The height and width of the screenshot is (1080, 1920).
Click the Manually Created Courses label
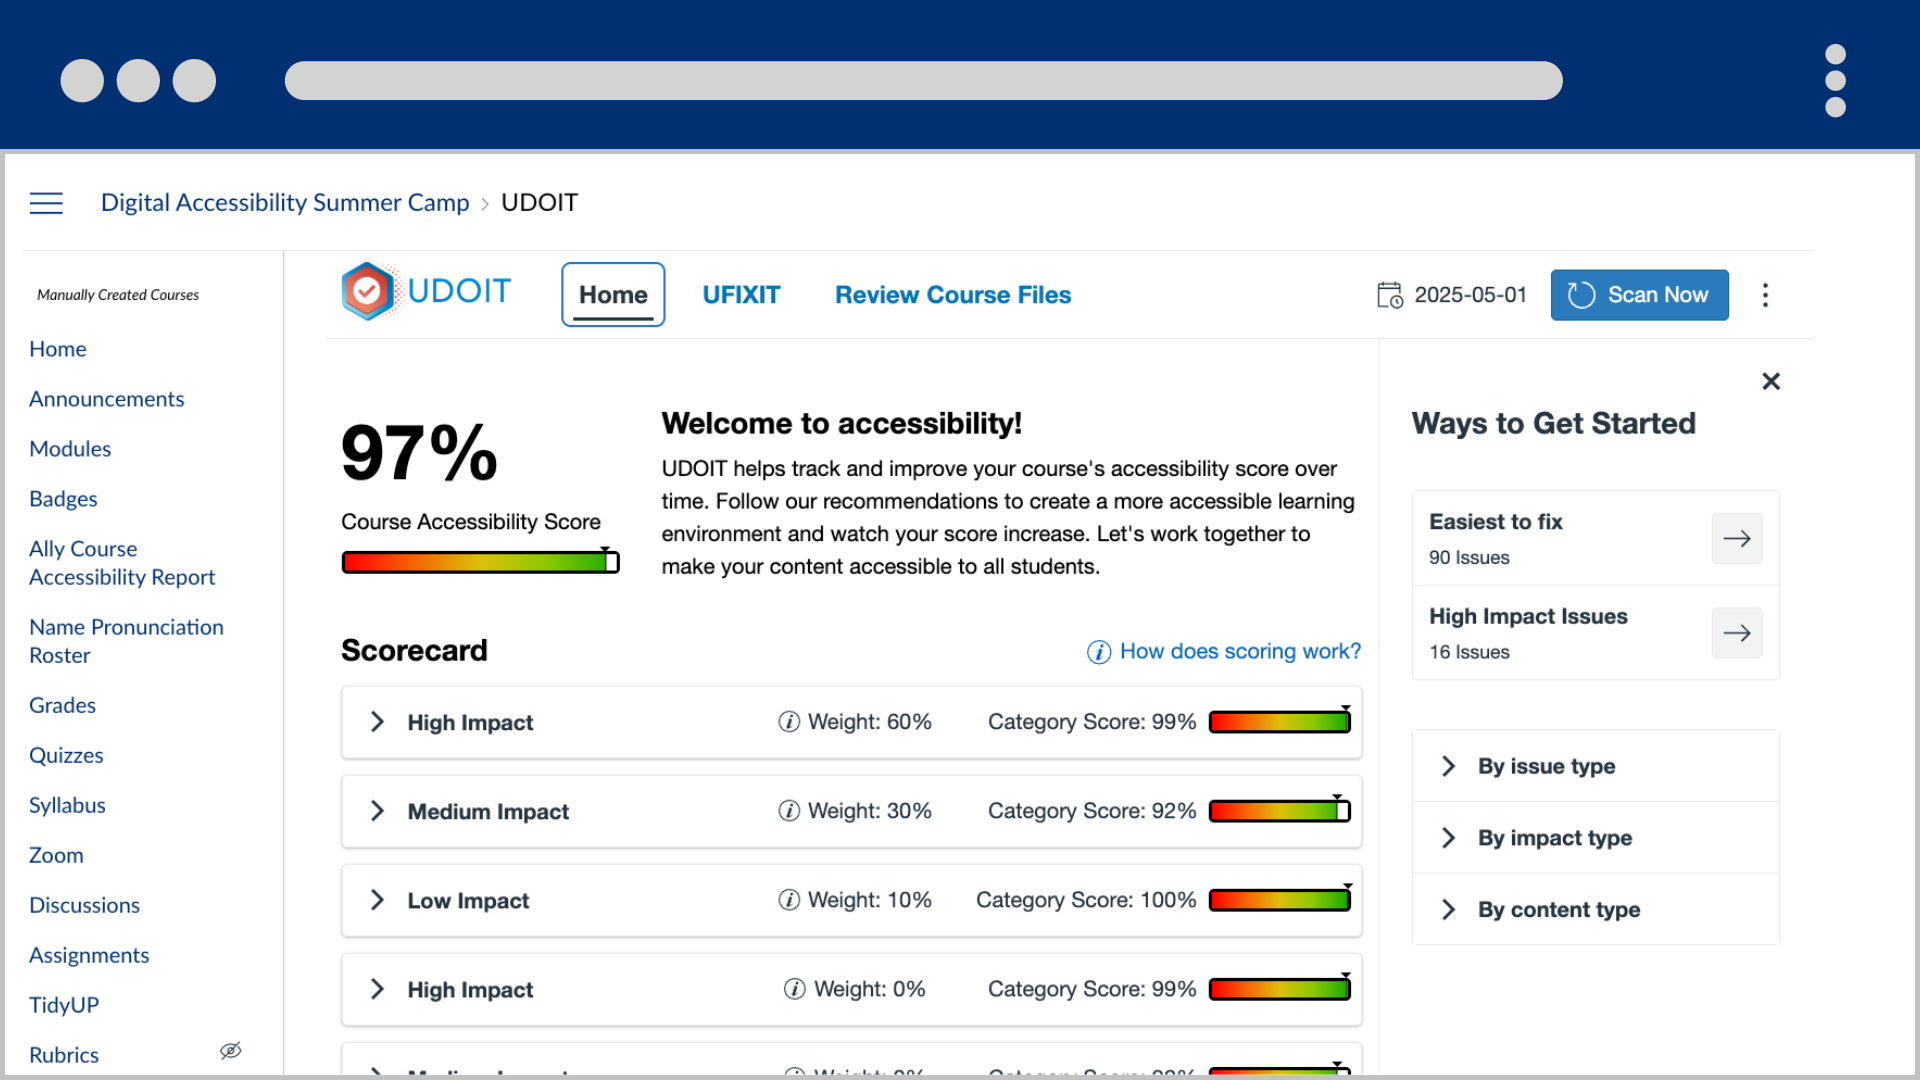coord(118,295)
